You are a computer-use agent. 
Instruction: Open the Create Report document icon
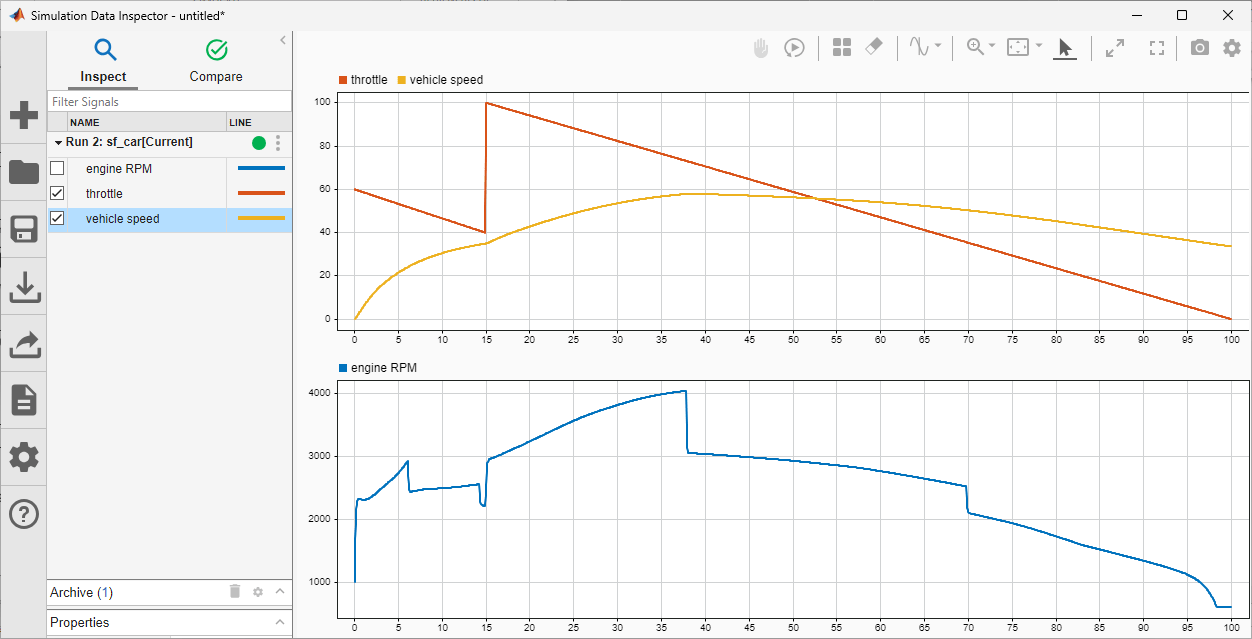click(24, 400)
